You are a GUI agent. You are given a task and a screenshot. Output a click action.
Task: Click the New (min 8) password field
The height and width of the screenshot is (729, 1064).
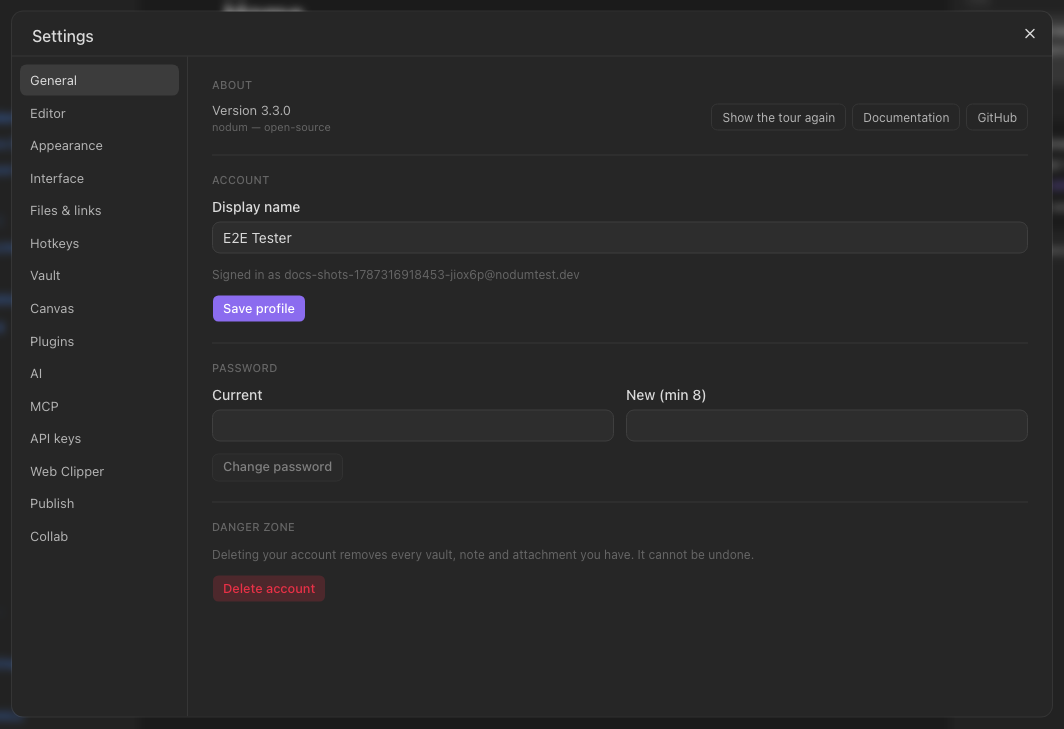(x=826, y=426)
